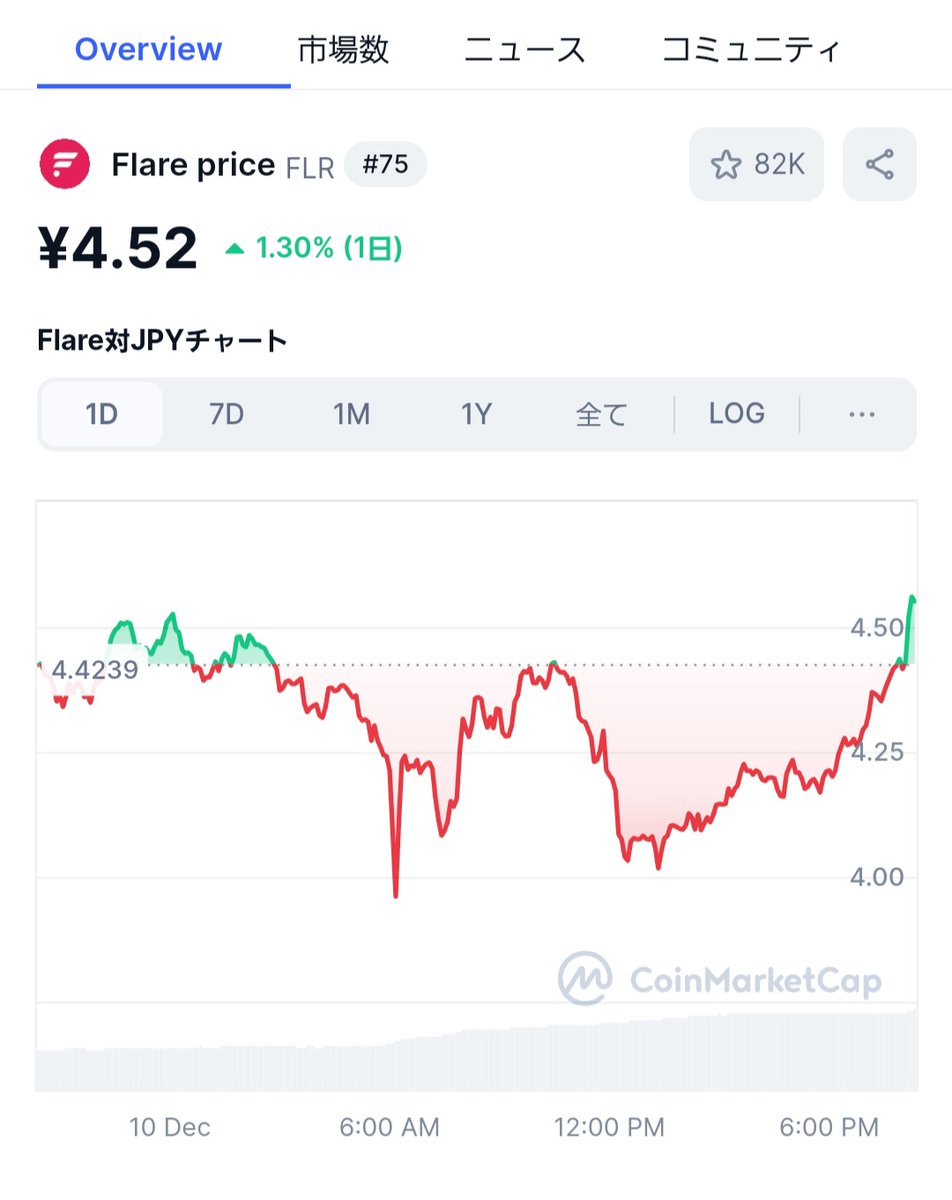Switch chart range to 1M
Image resolution: width=952 pixels, height=1200 pixels.
tap(351, 414)
